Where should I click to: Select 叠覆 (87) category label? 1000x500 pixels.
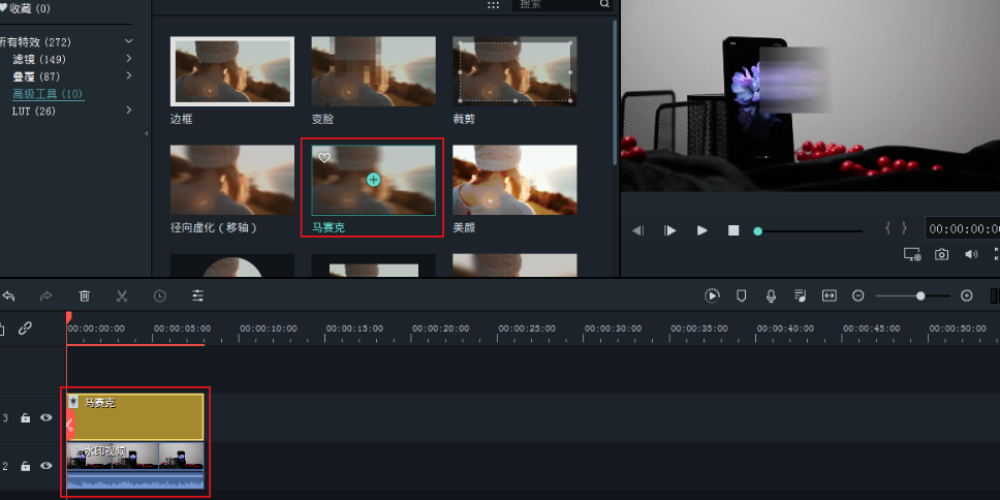(36, 77)
